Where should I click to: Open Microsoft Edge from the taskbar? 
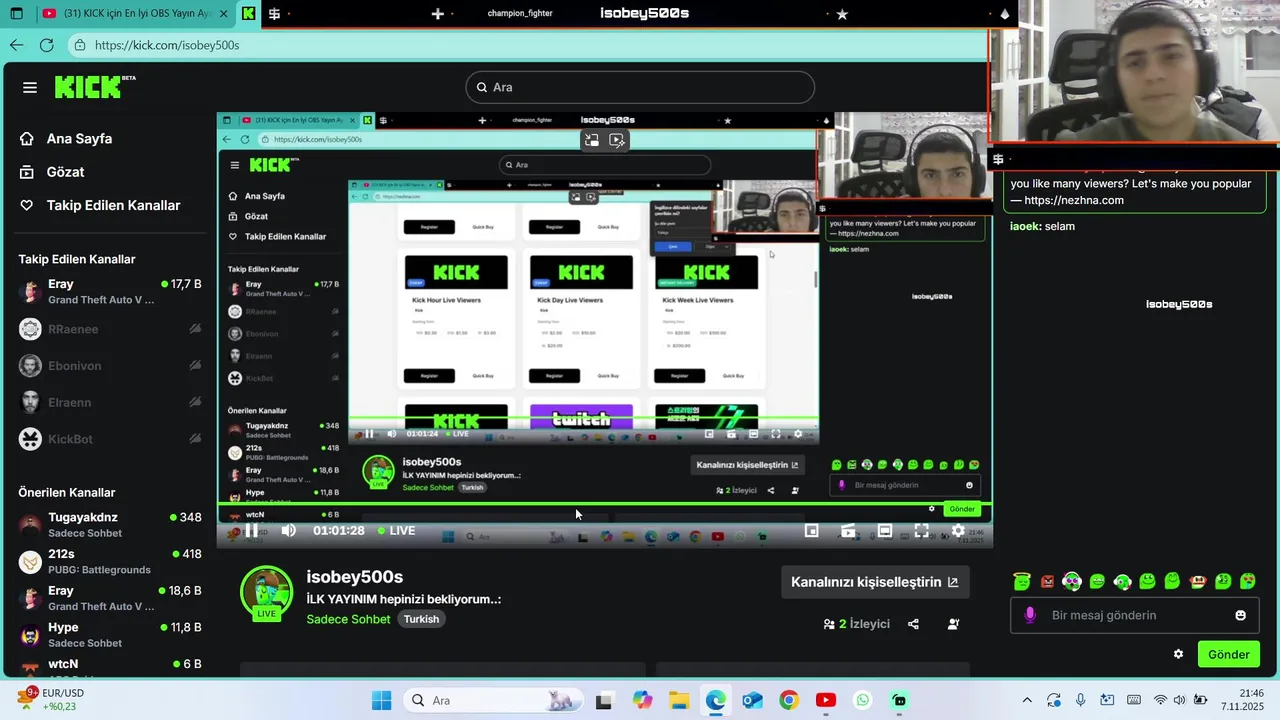coord(716,700)
